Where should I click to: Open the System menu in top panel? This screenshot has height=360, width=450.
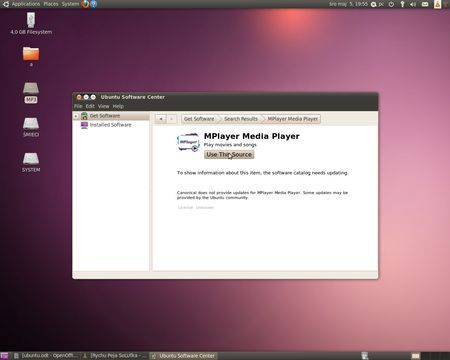pyautogui.click(x=70, y=4)
